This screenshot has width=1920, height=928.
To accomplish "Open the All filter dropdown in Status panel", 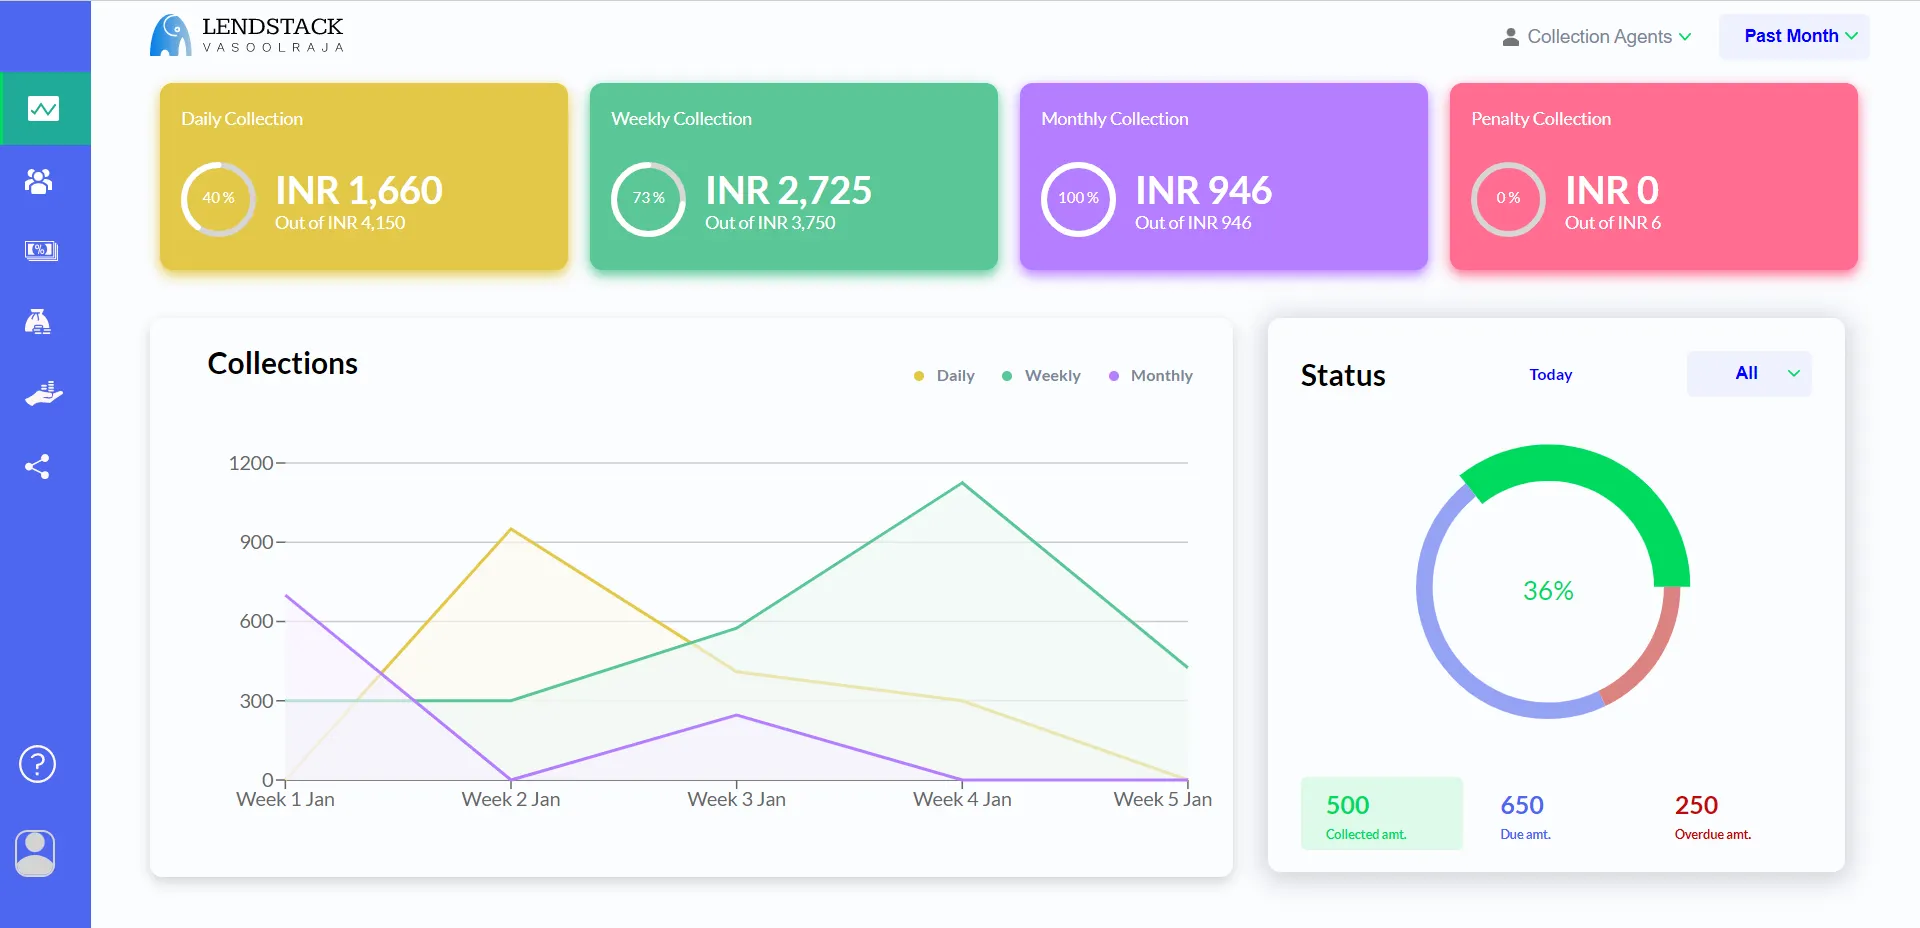I will [x=1748, y=373].
